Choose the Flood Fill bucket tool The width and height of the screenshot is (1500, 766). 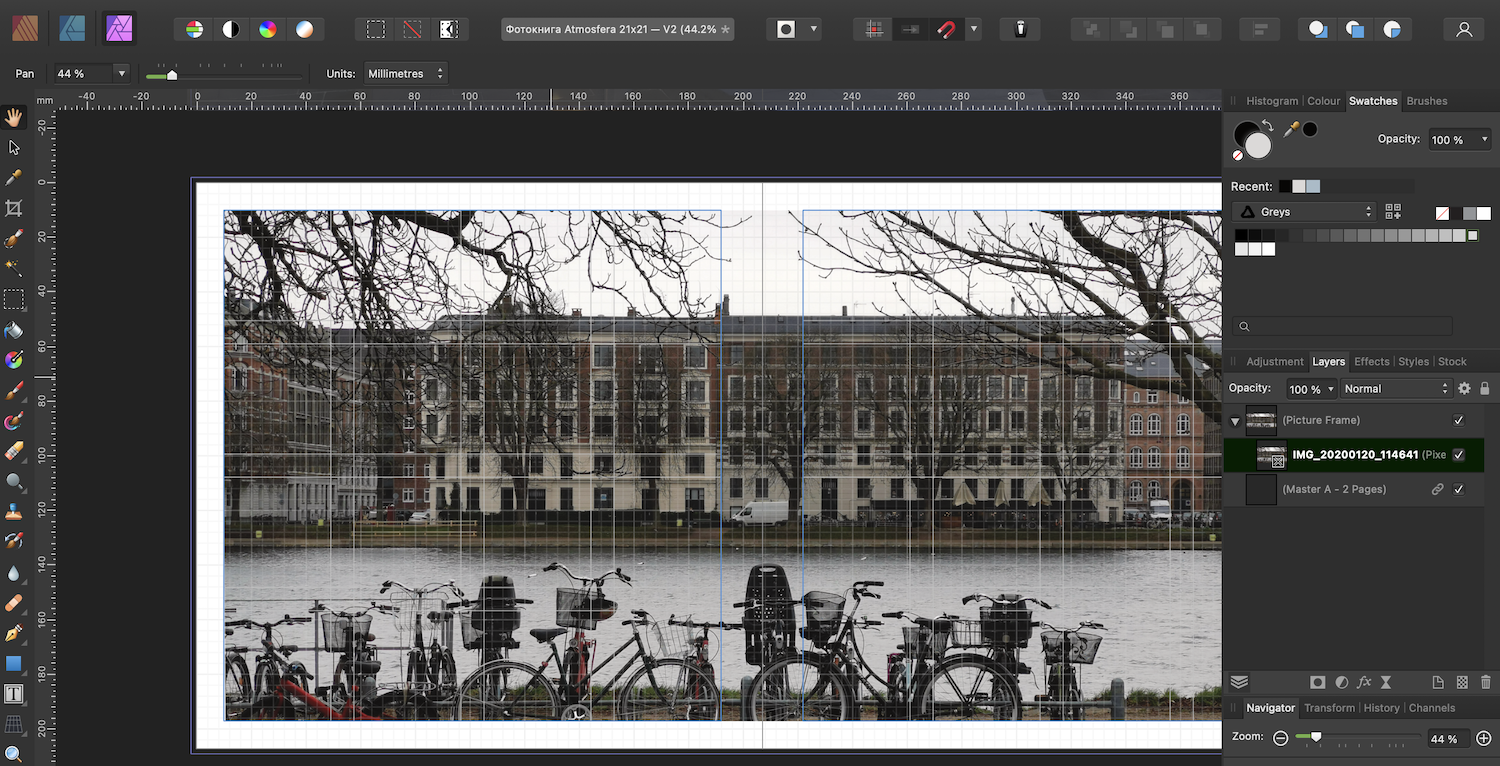point(14,330)
